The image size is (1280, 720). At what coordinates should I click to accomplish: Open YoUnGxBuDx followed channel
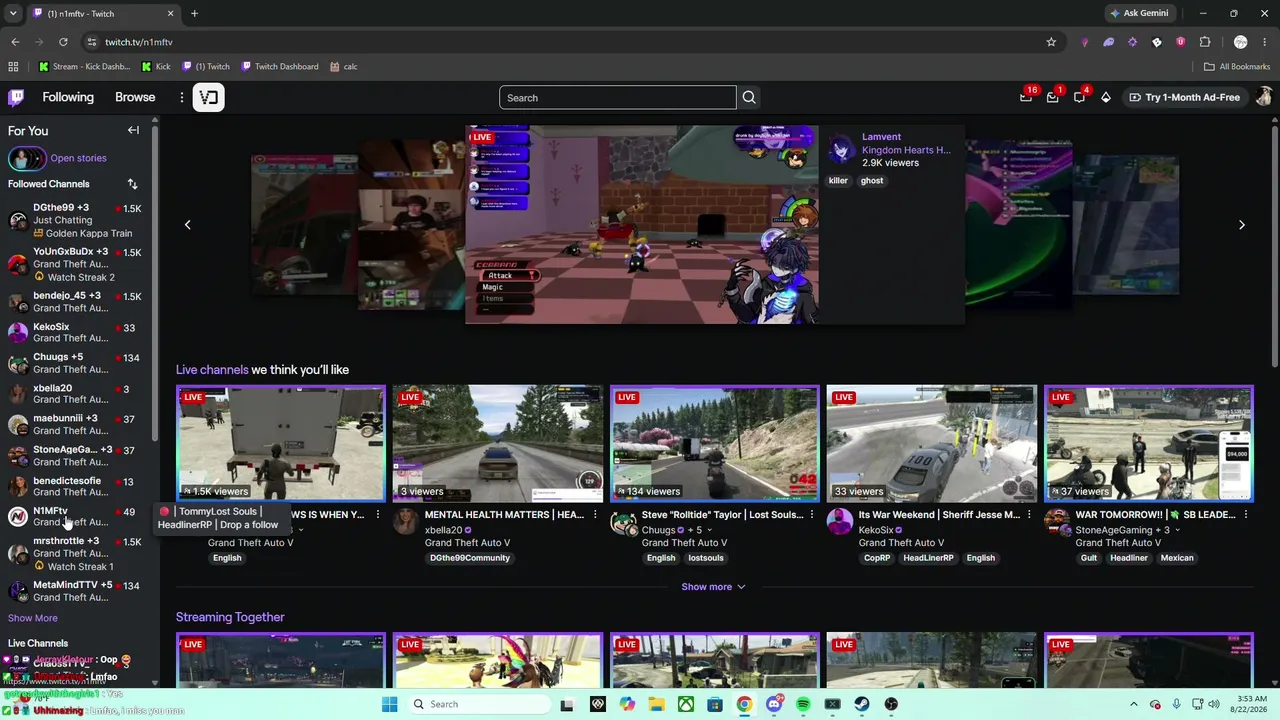pos(78,264)
